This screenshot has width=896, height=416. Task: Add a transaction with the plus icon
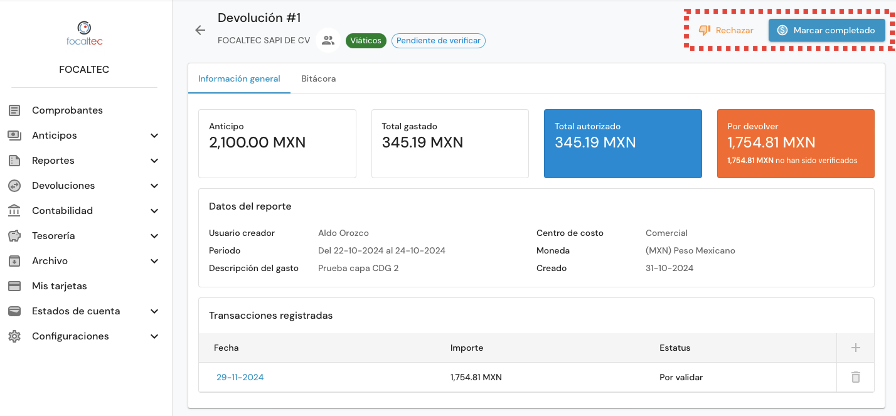pos(855,347)
